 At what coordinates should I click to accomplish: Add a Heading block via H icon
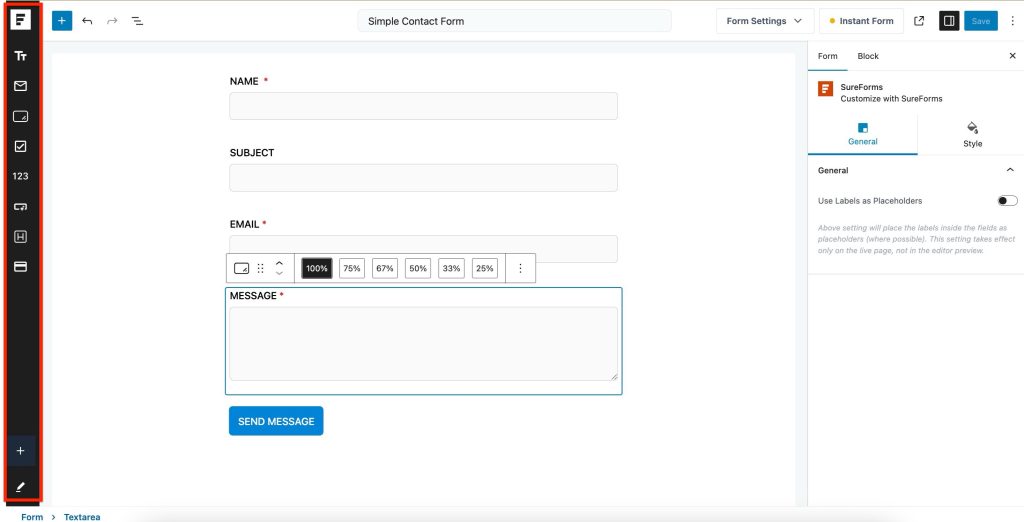(20, 237)
